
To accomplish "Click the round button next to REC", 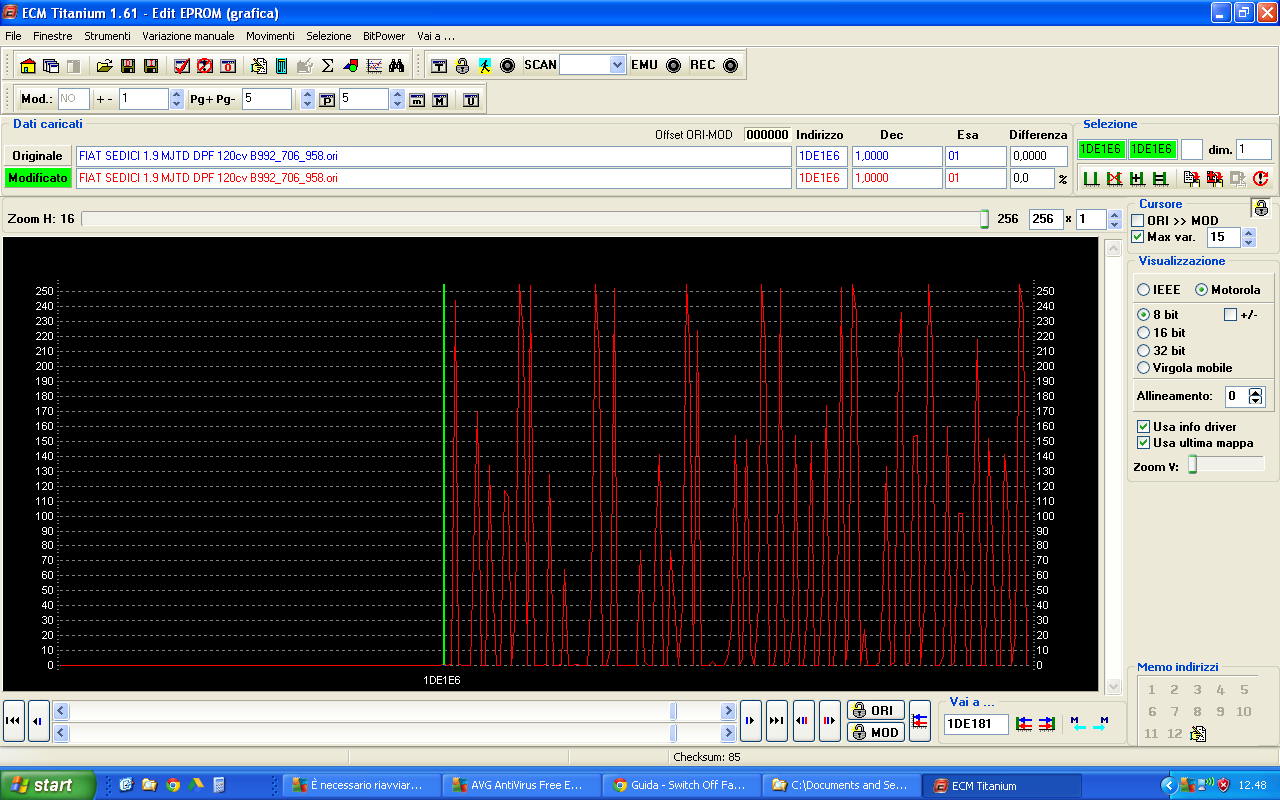I will pos(730,65).
